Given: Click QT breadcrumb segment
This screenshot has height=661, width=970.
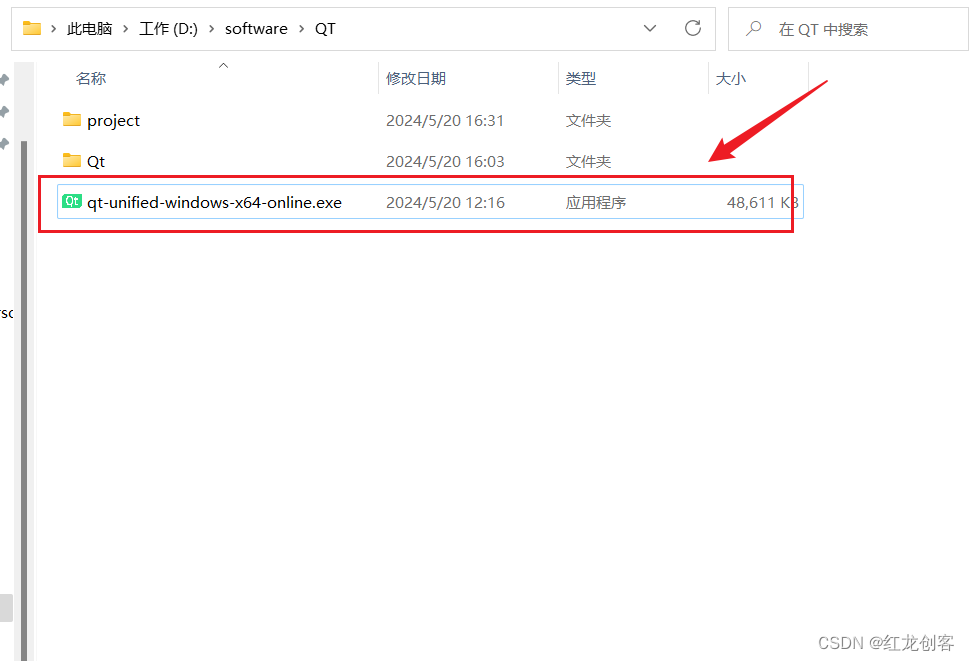Looking at the screenshot, I should [325, 29].
